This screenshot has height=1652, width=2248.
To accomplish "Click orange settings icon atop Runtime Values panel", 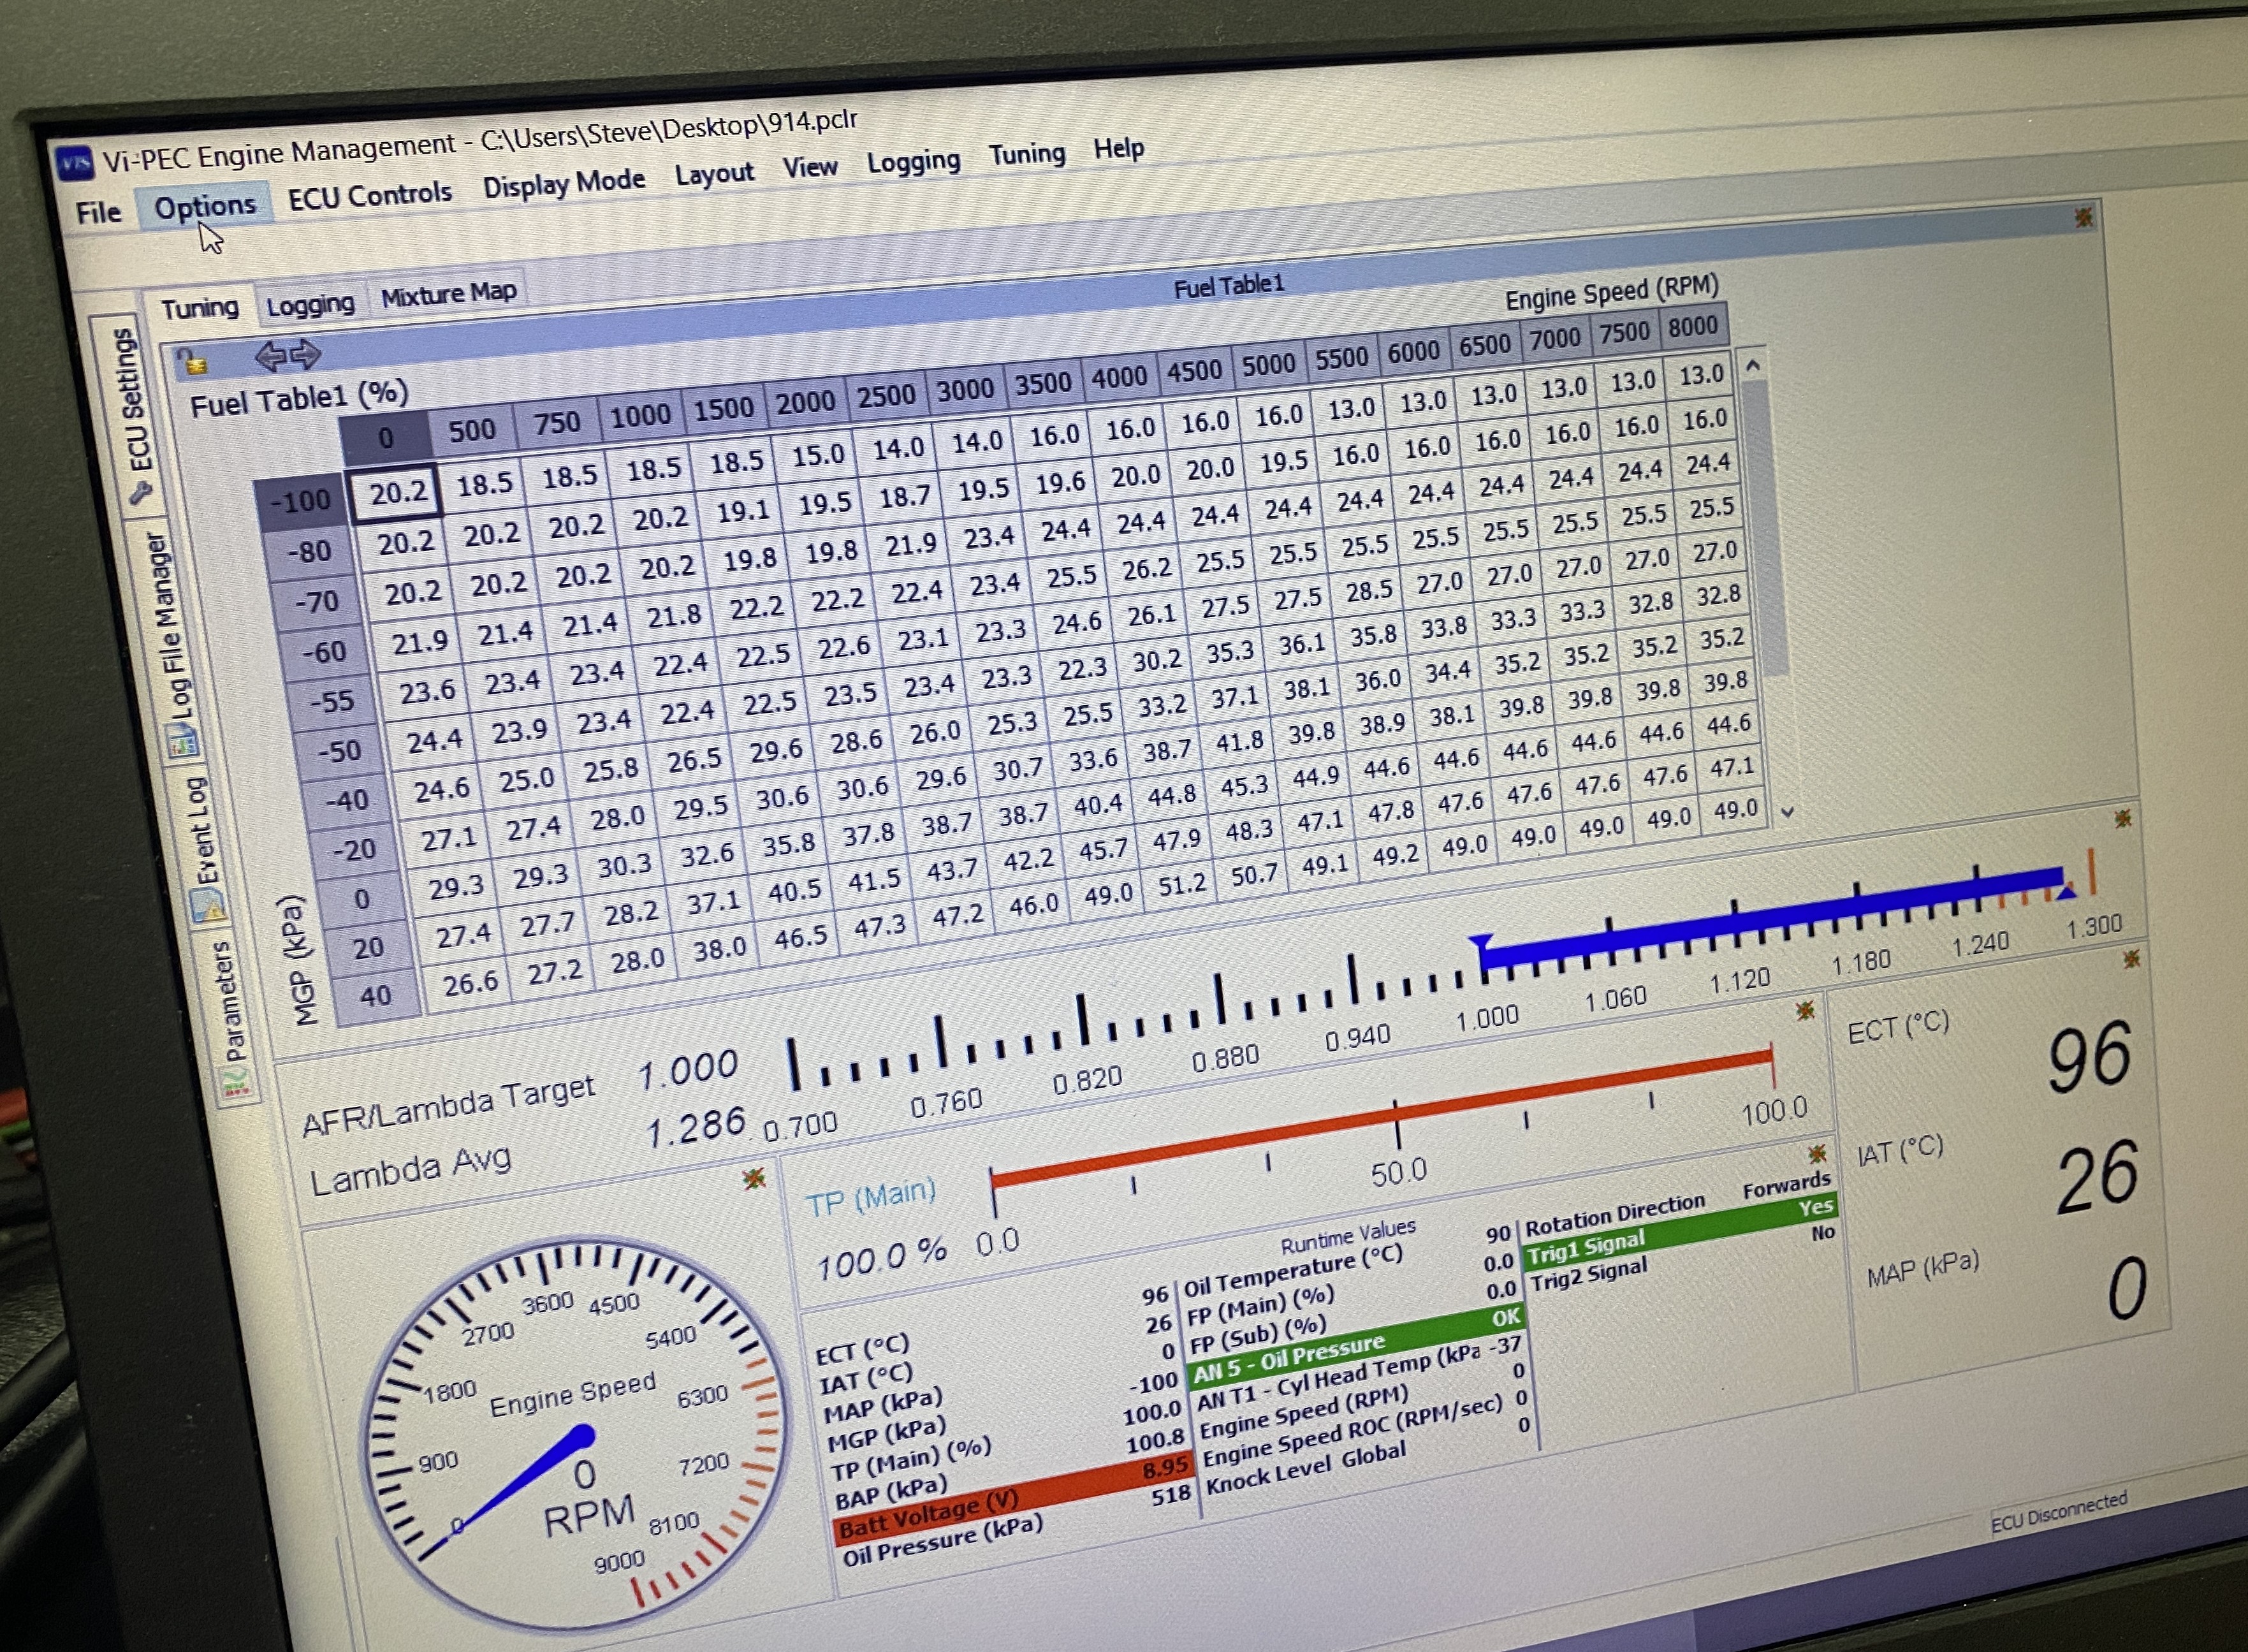I will pyautogui.click(x=1817, y=1153).
